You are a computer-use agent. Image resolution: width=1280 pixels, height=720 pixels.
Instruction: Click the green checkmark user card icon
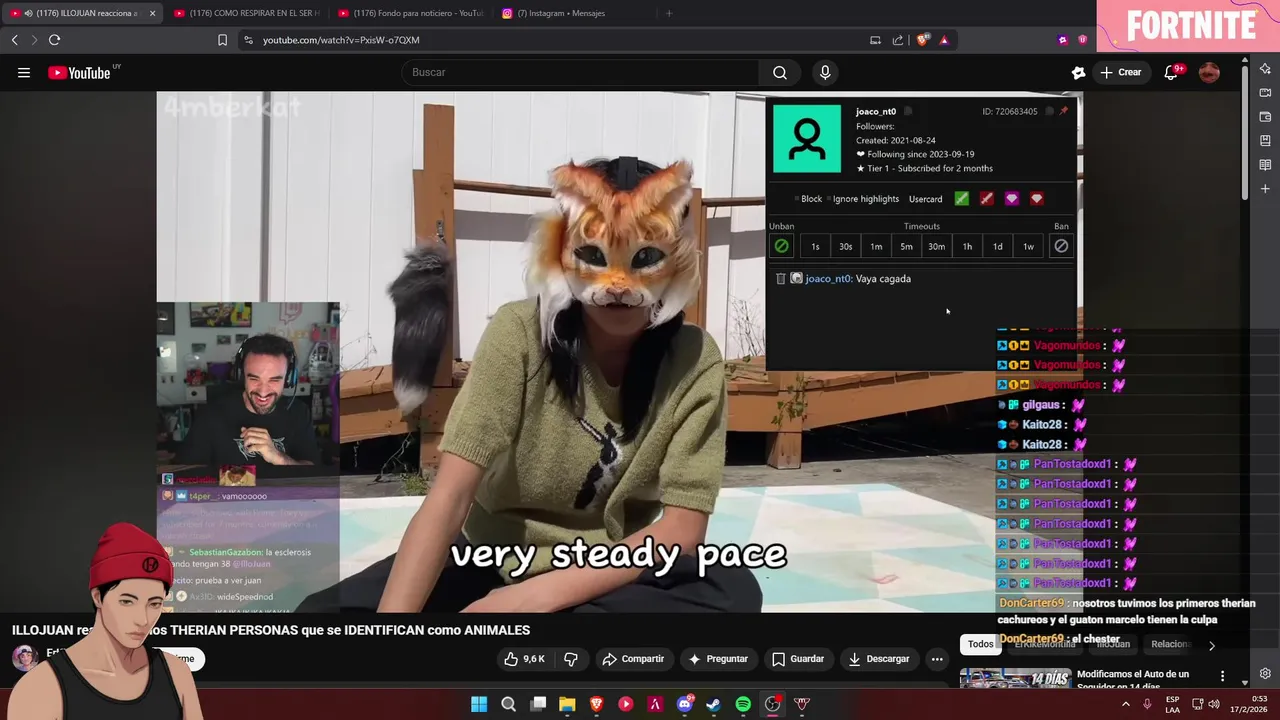(x=962, y=199)
